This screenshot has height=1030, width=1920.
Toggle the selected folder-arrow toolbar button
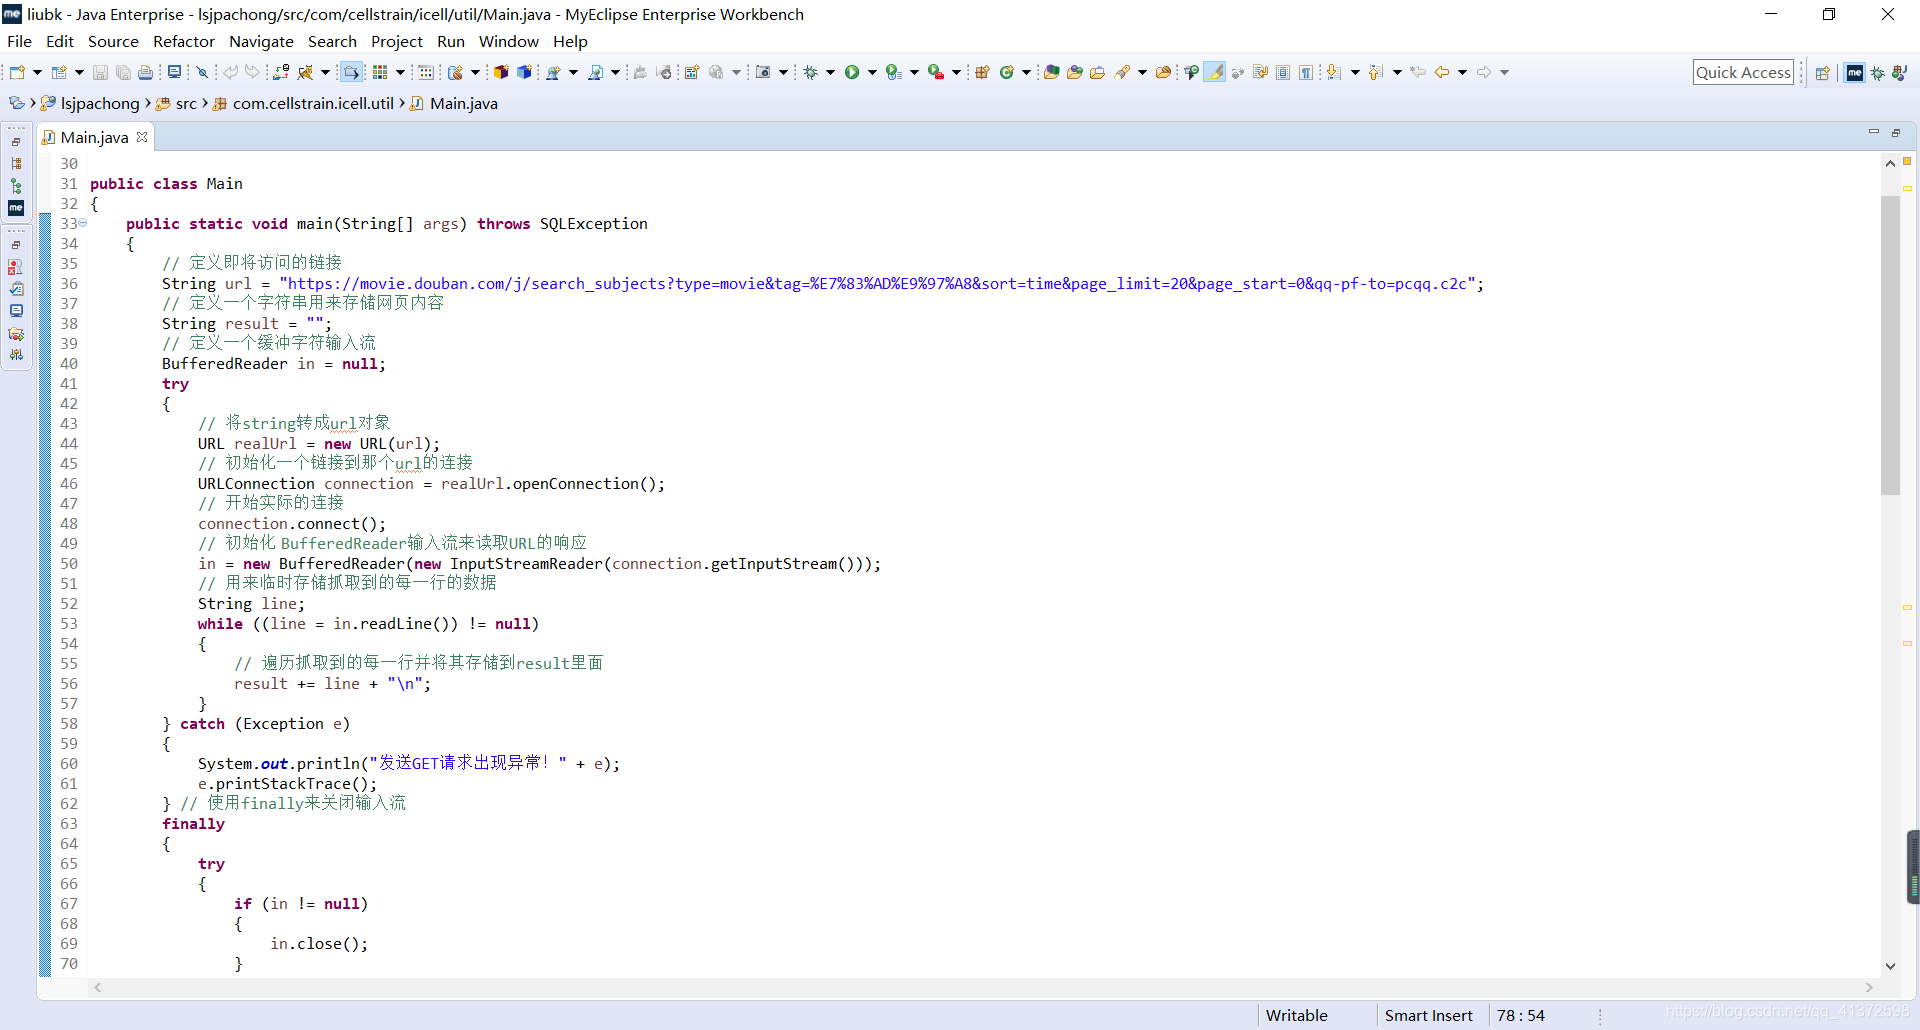(x=351, y=72)
